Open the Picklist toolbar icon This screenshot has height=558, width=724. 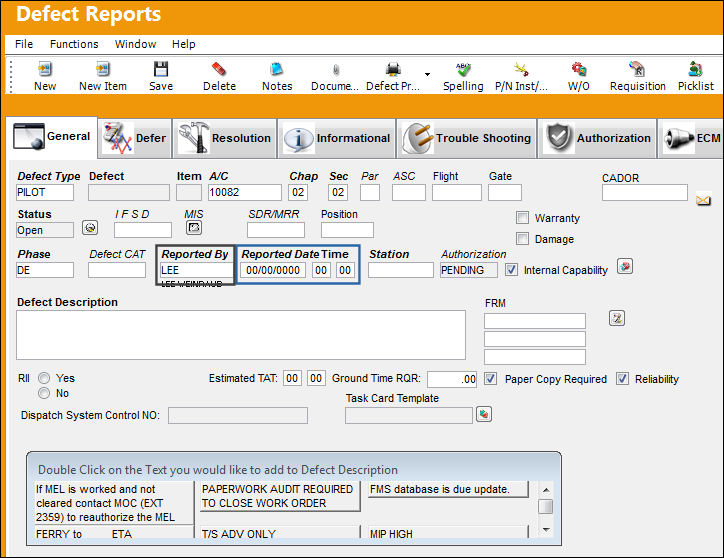(x=695, y=69)
